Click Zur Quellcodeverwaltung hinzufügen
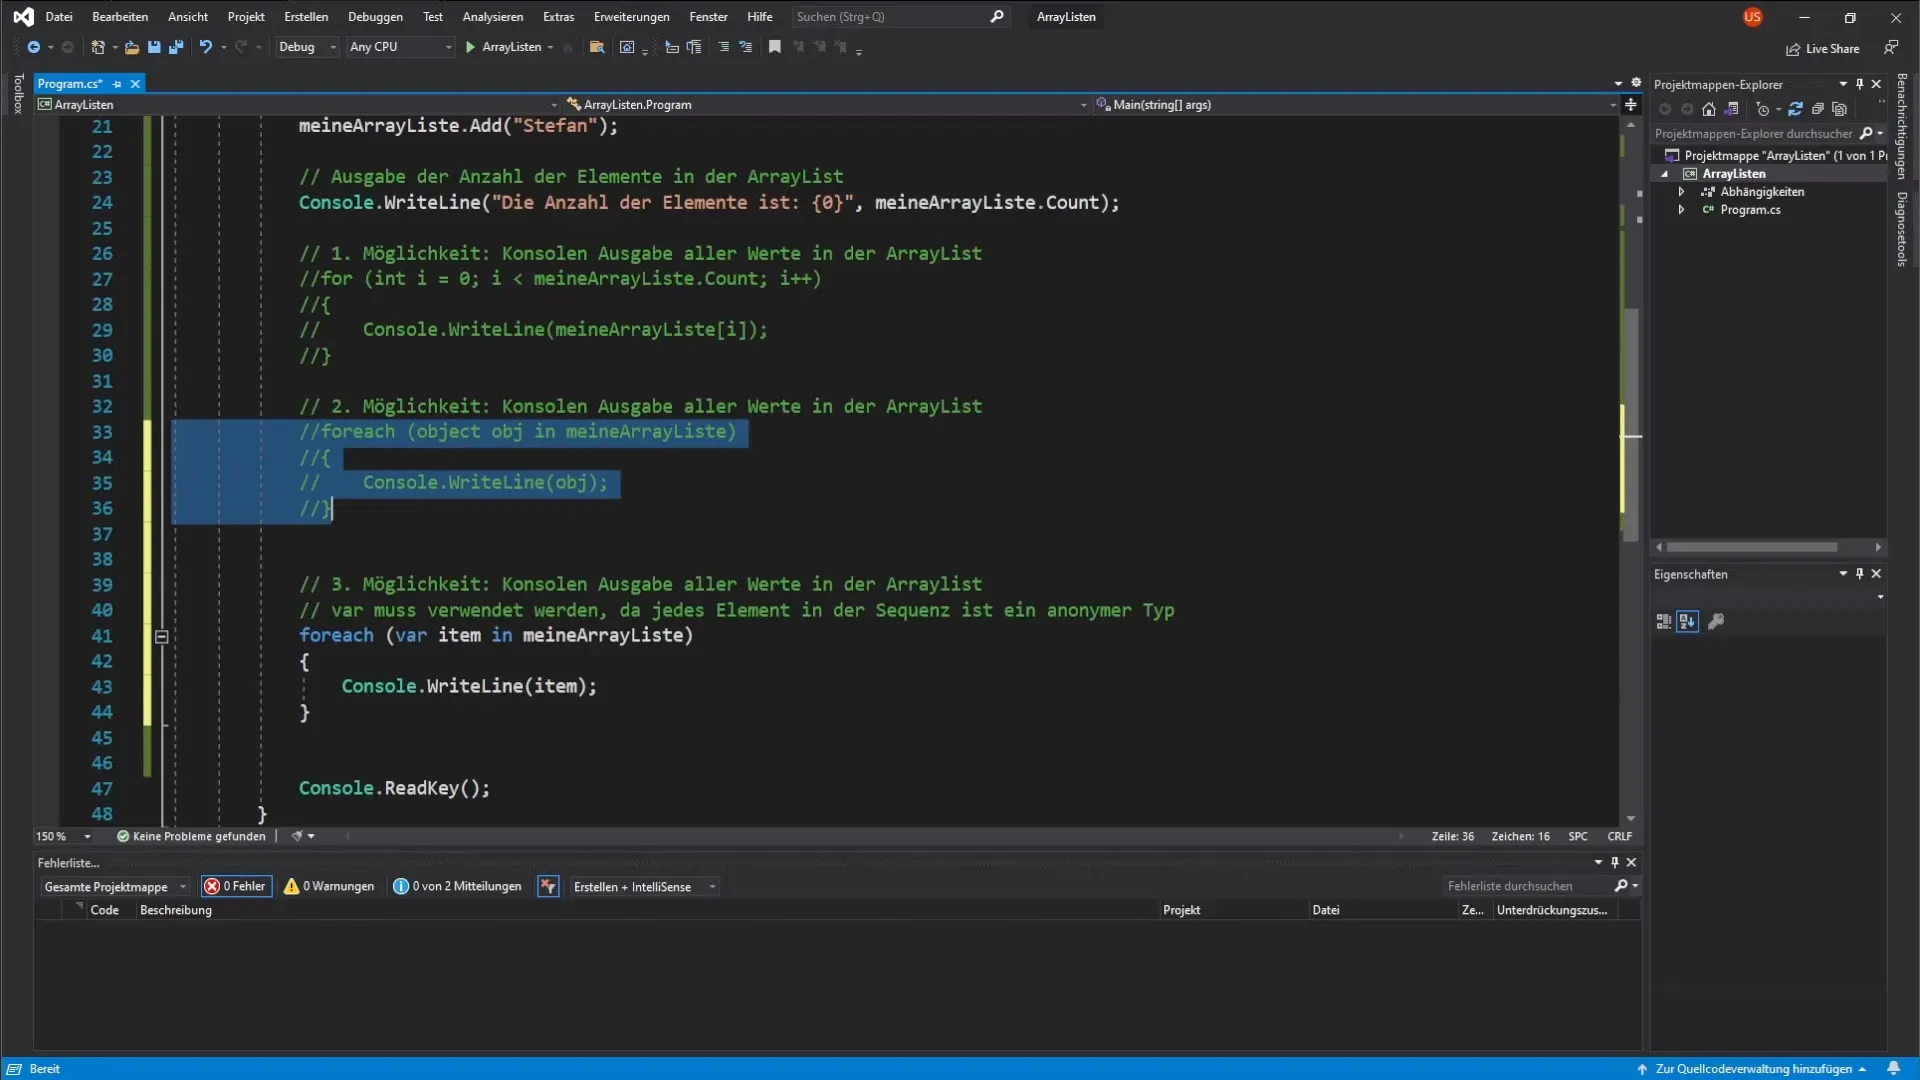This screenshot has height=1080, width=1920. click(x=1752, y=1069)
